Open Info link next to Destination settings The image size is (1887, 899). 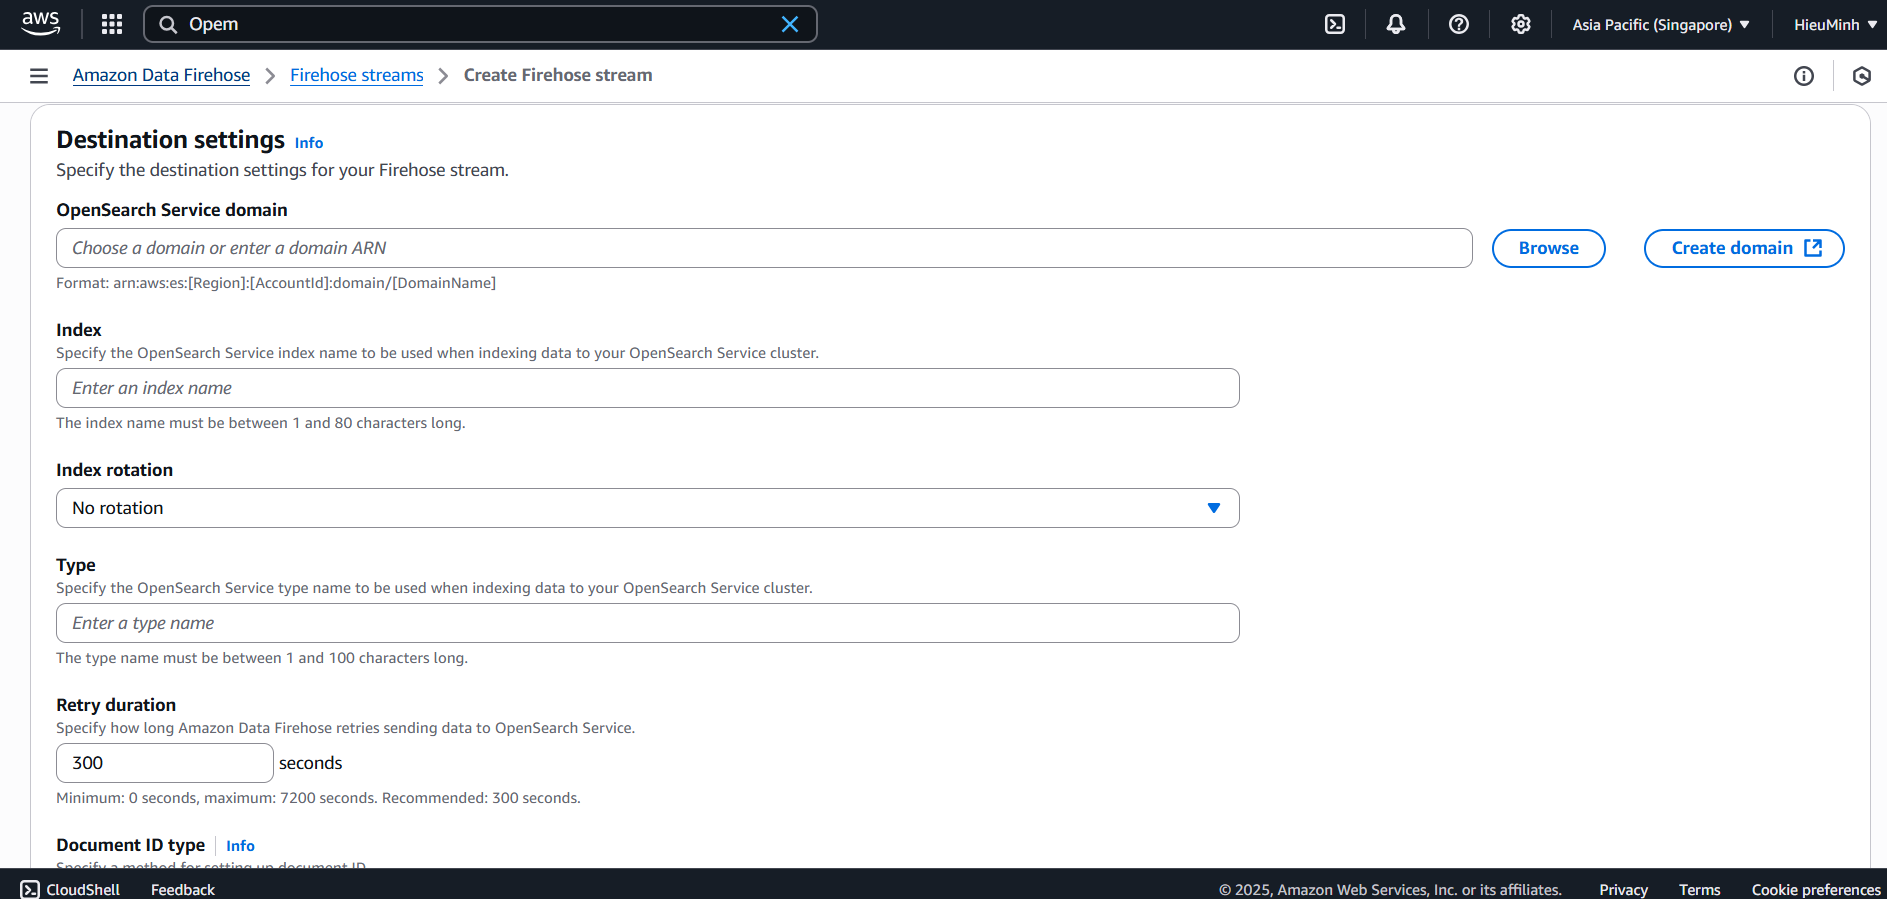309,143
